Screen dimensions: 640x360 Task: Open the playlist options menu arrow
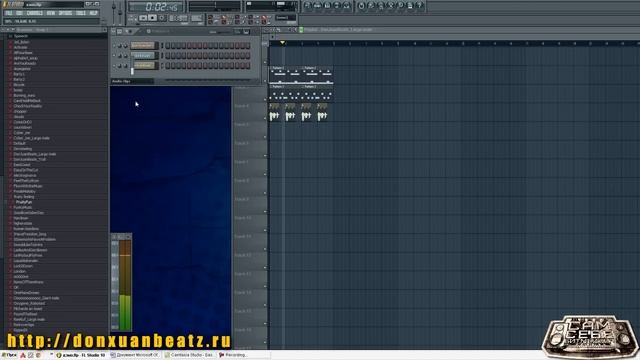pyautogui.click(x=265, y=30)
